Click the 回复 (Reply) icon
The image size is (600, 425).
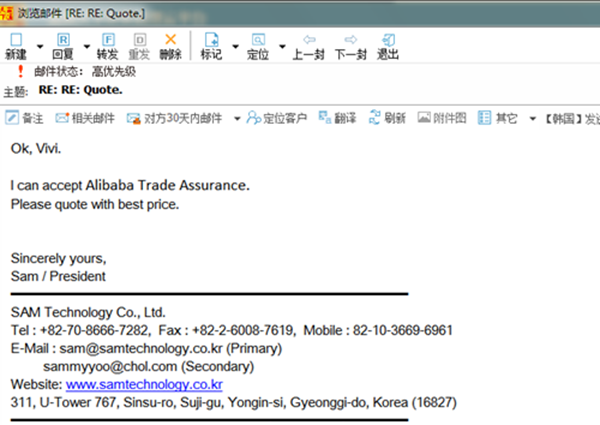(x=63, y=47)
